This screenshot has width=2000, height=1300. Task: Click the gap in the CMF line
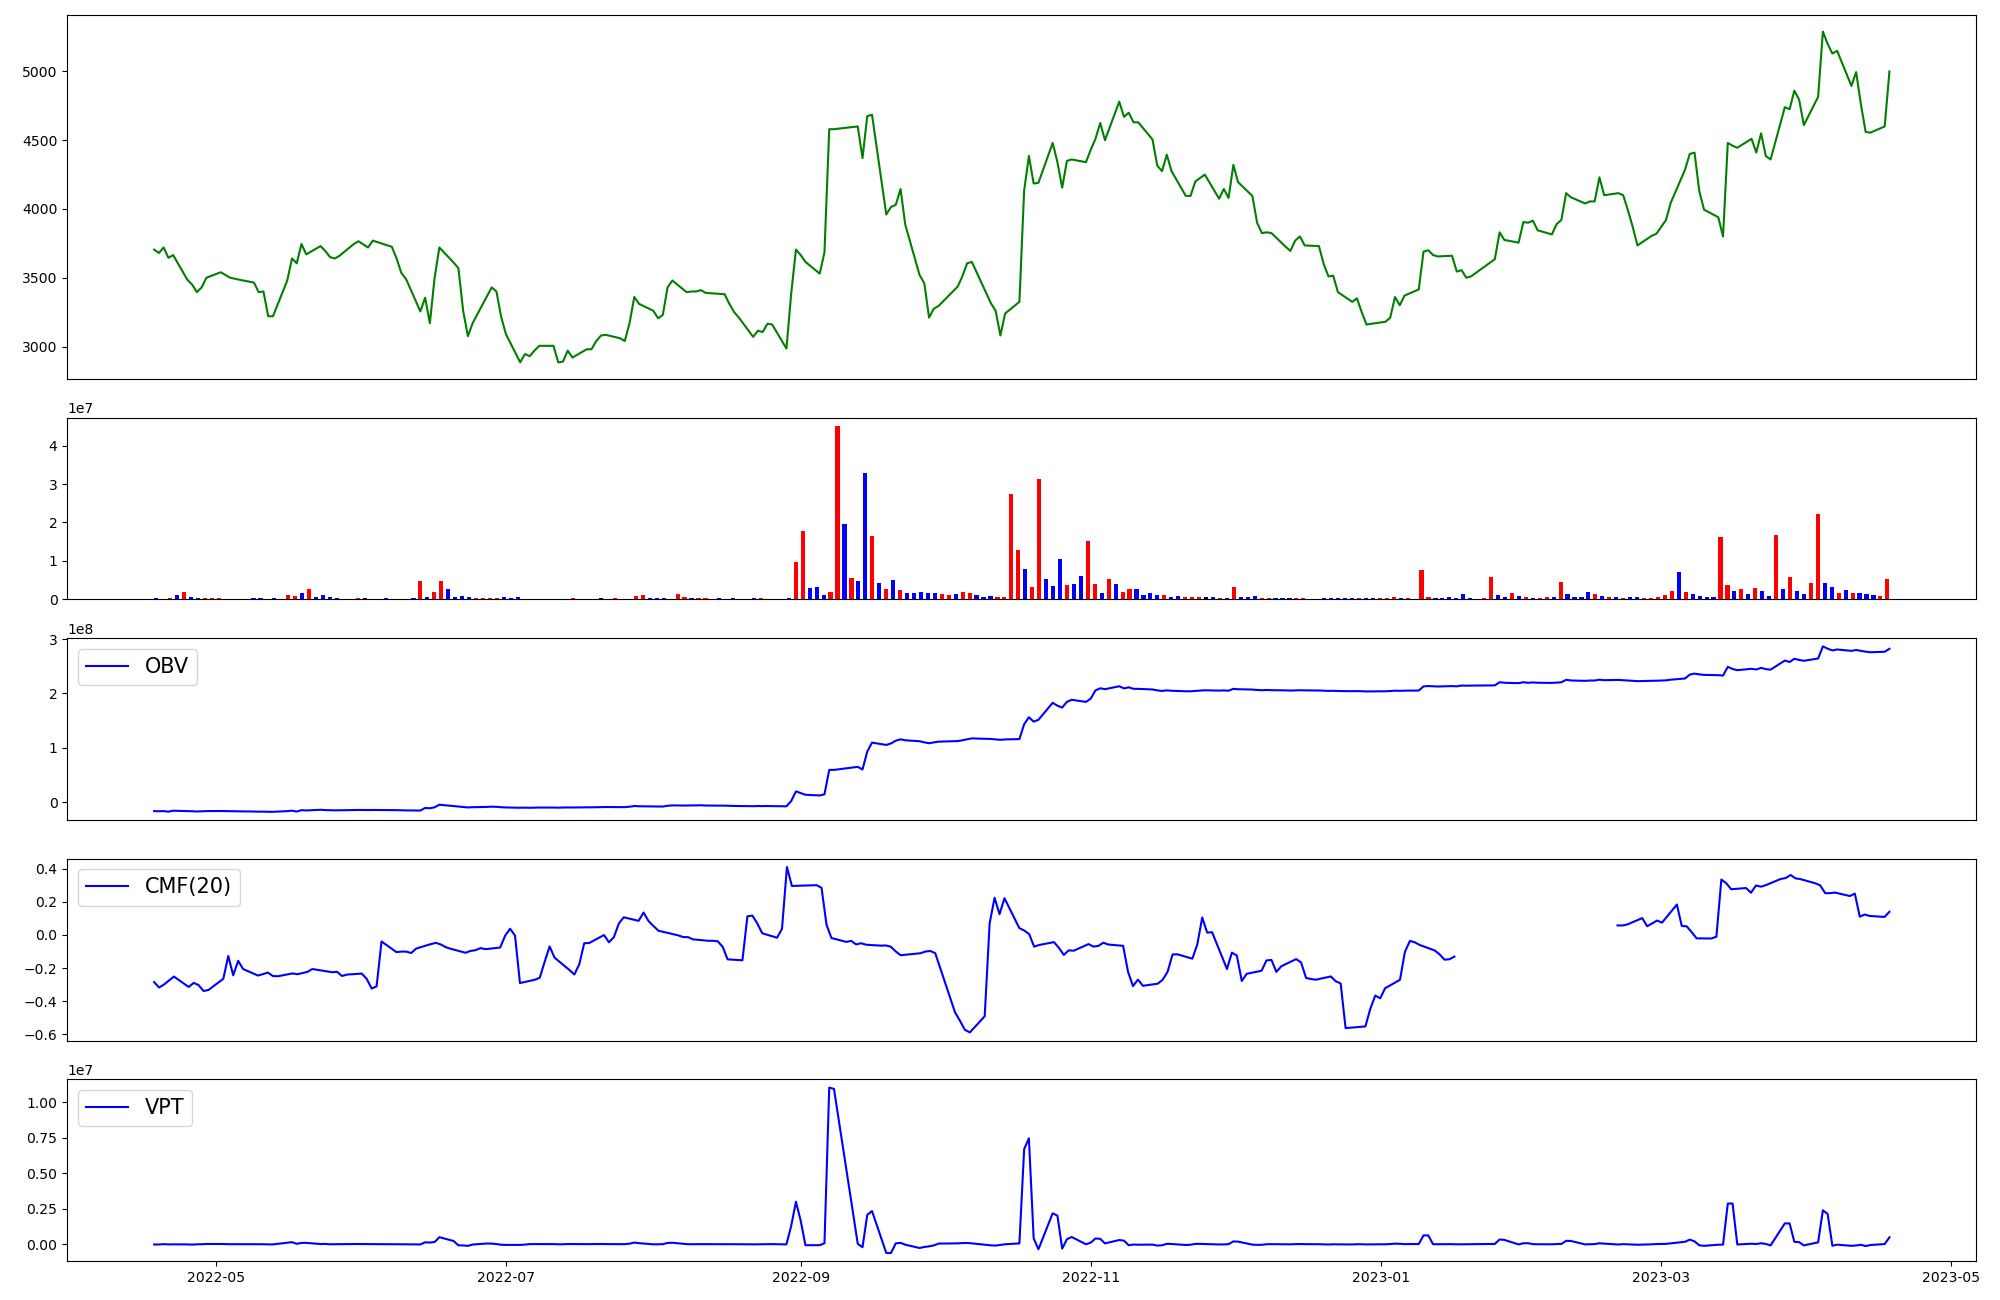pyautogui.click(x=1535, y=940)
